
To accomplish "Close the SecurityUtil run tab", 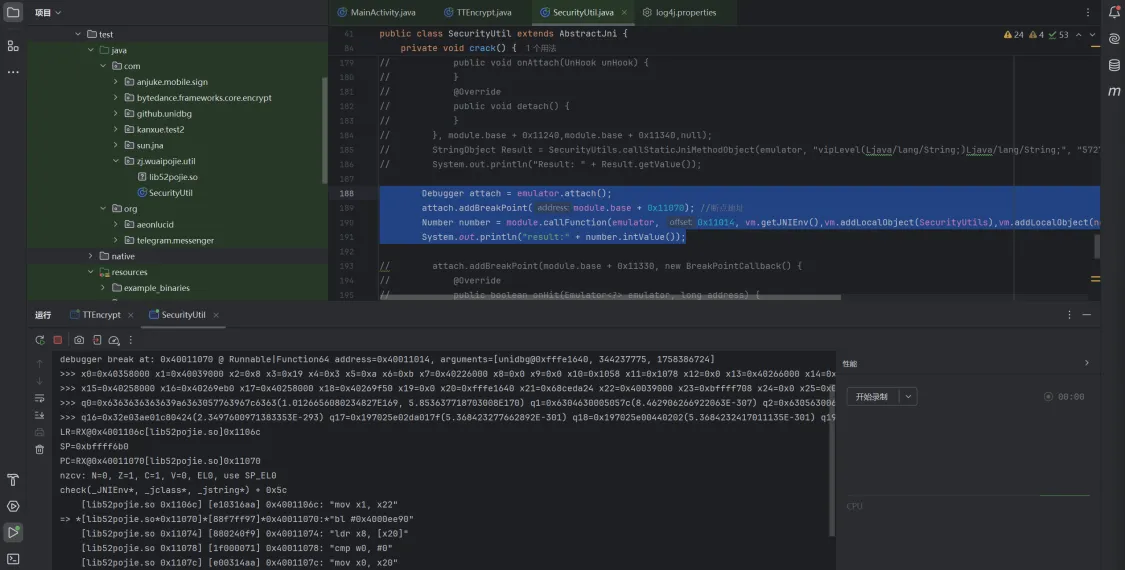I will [x=215, y=314].
